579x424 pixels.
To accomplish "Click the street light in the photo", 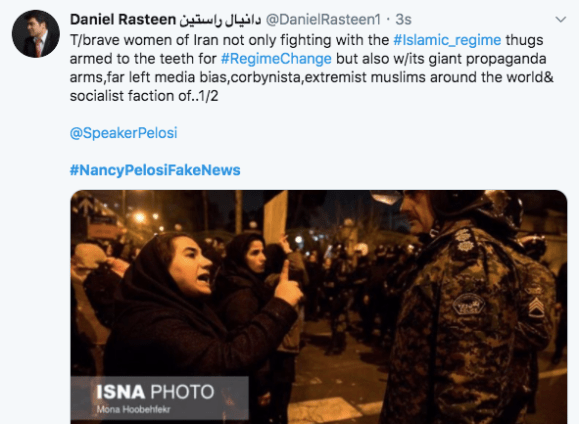I will (x=140, y=218).
